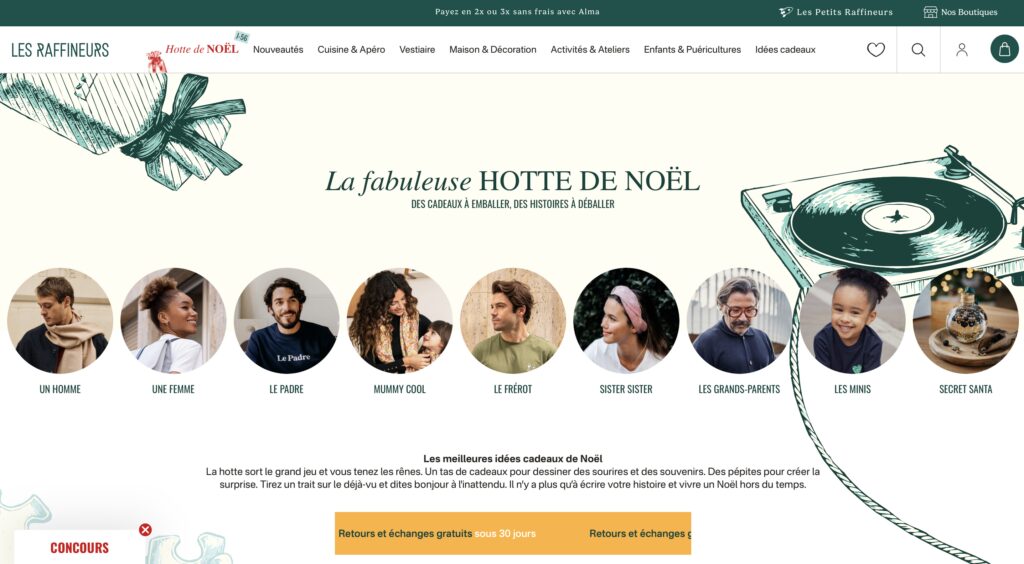Expand the Cuisine & Apéro menu

[351, 50]
